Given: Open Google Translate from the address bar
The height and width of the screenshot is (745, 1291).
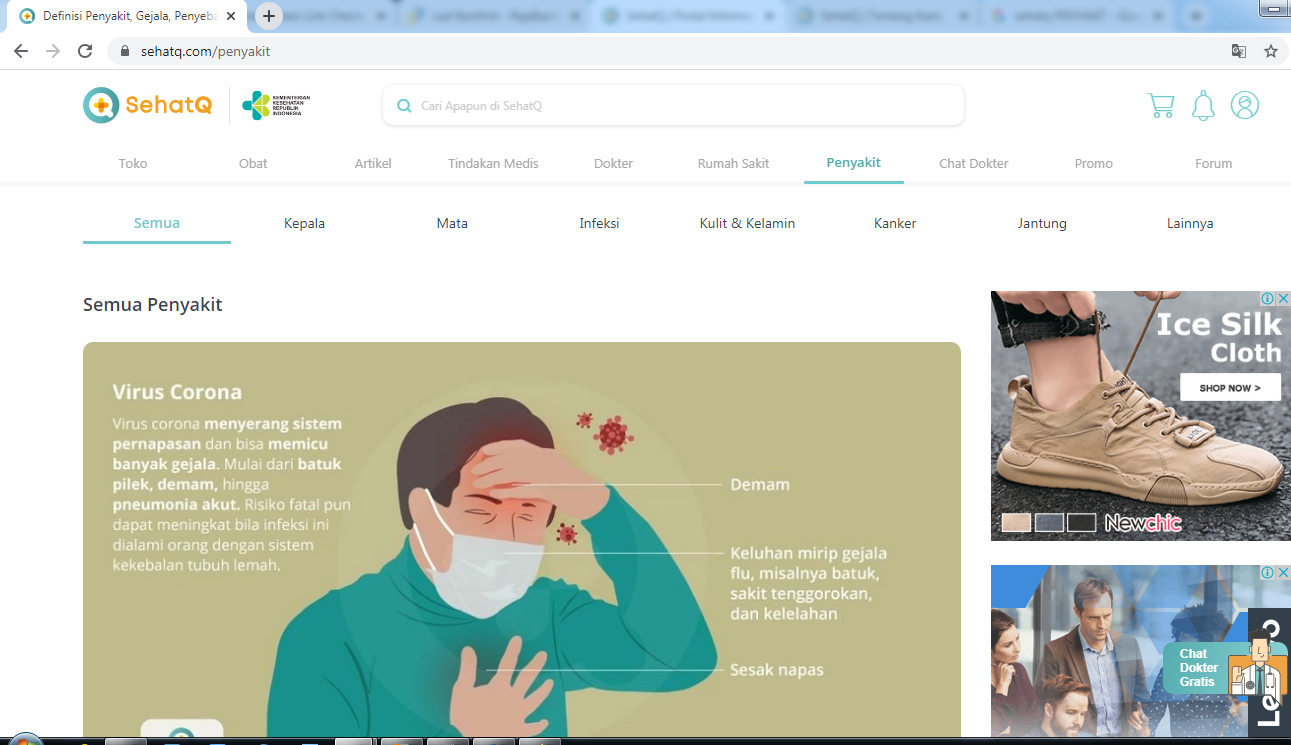Looking at the screenshot, I should [1238, 49].
